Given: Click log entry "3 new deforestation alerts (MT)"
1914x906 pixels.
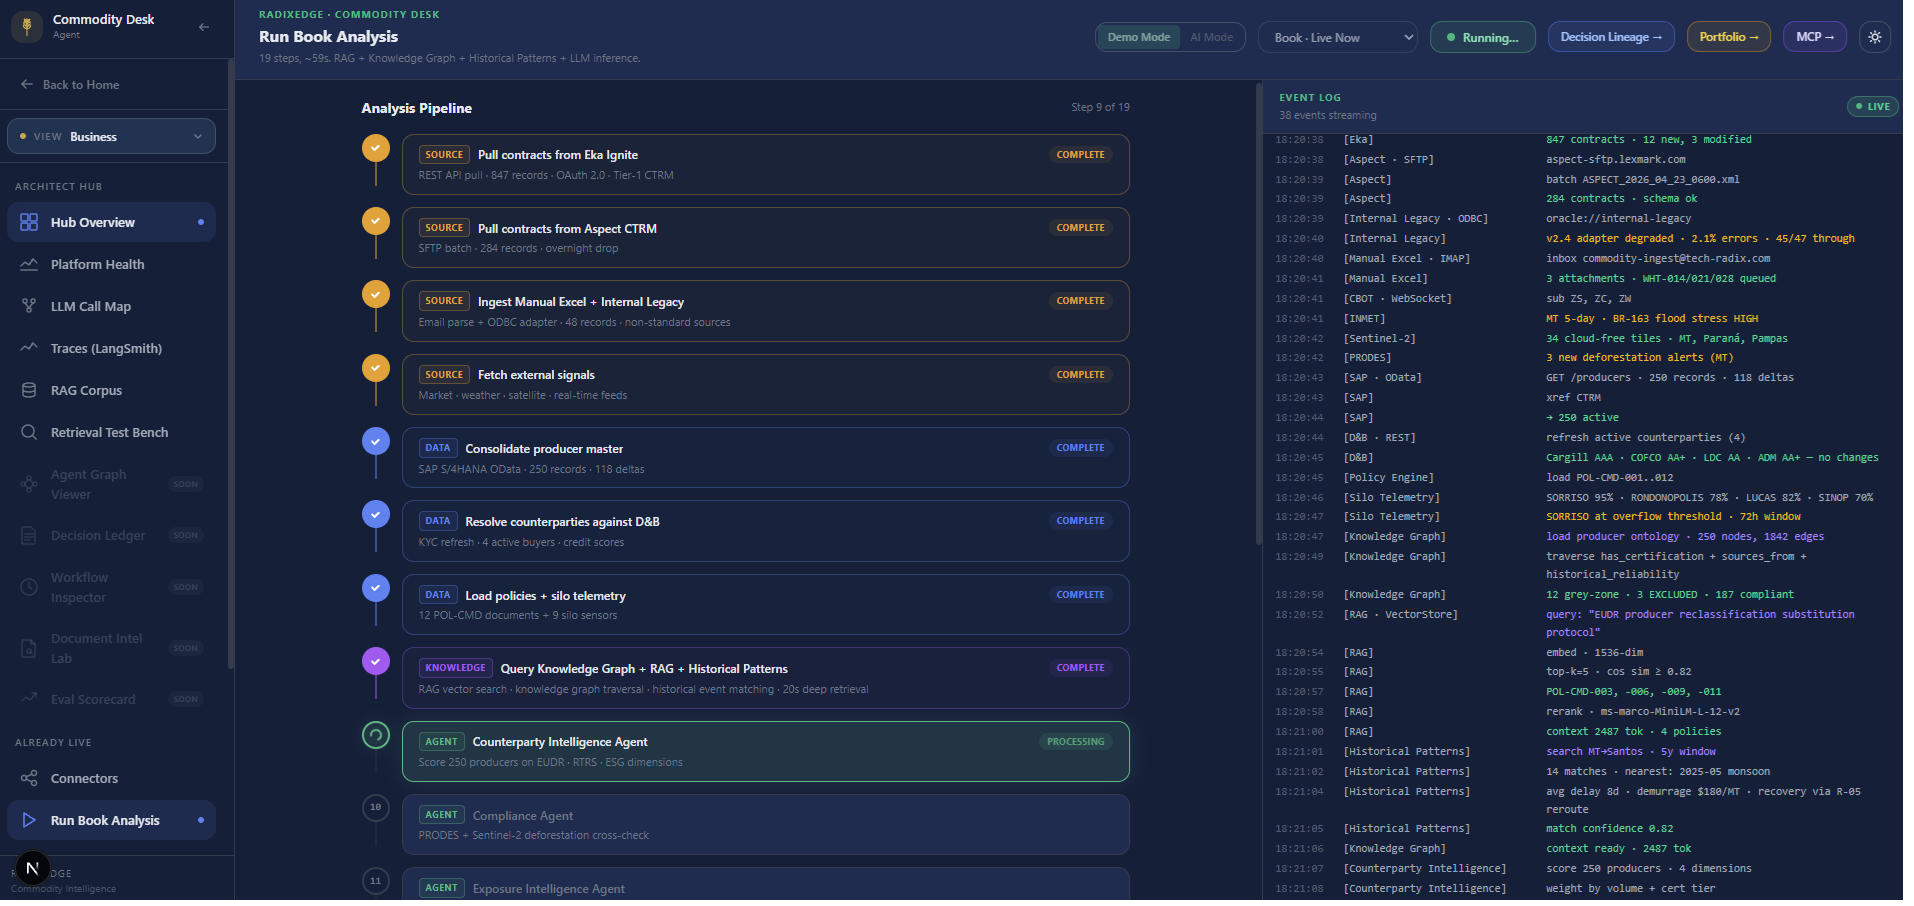Looking at the screenshot, I should 1640,358.
